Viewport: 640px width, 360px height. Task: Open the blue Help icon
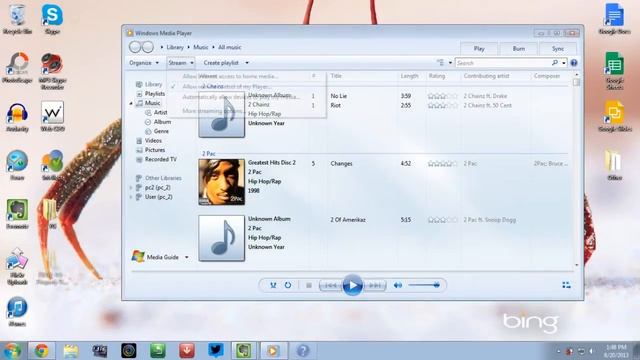click(x=574, y=63)
